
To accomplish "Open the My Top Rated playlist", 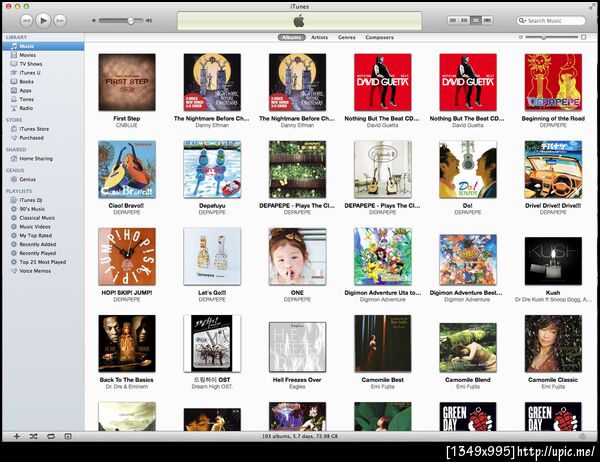I will [x=43, y=235].
